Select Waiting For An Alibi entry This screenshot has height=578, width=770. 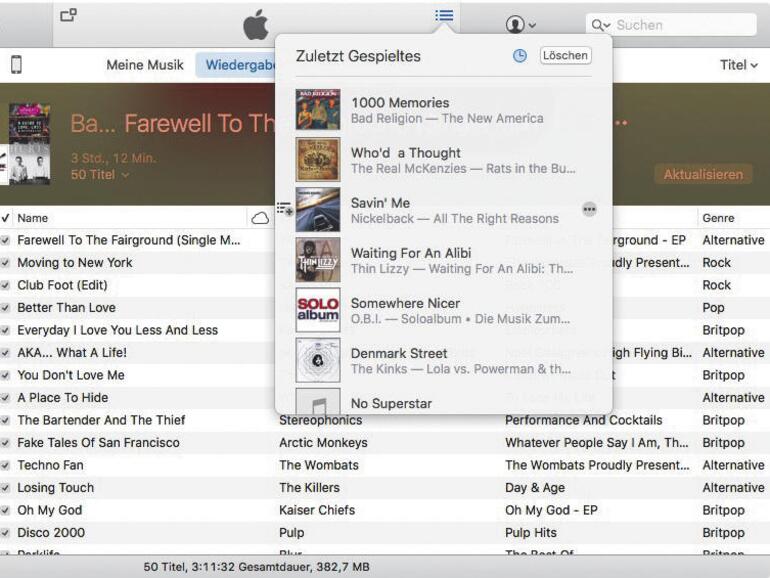coord(443,260)
